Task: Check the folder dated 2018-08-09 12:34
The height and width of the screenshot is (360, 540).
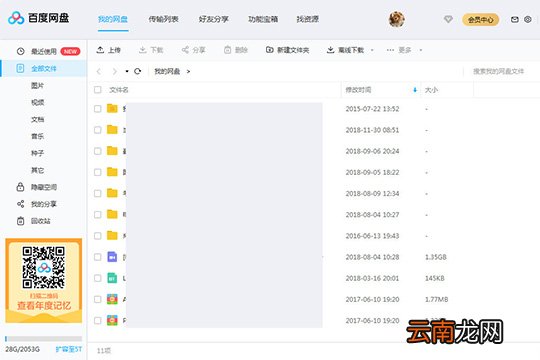Action: point(98,193)
